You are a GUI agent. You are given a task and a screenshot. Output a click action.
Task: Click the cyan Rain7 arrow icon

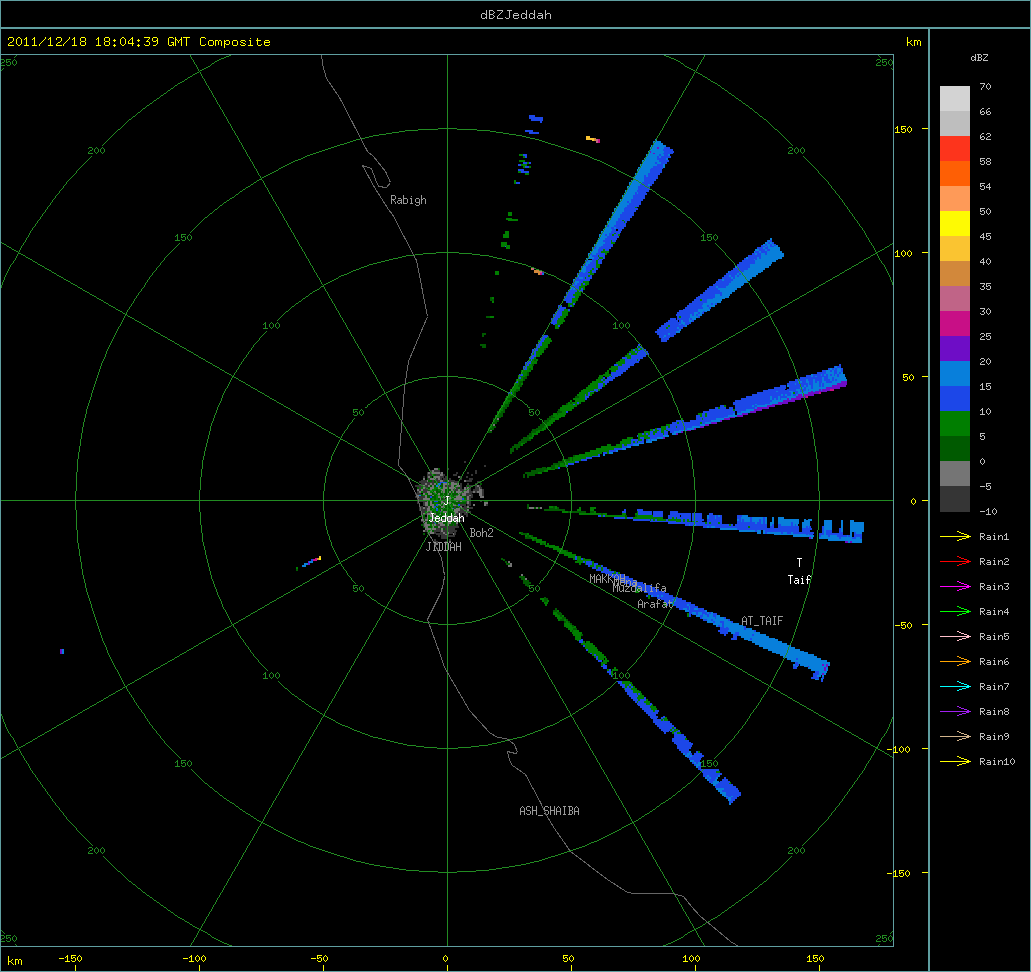point(955,687)
